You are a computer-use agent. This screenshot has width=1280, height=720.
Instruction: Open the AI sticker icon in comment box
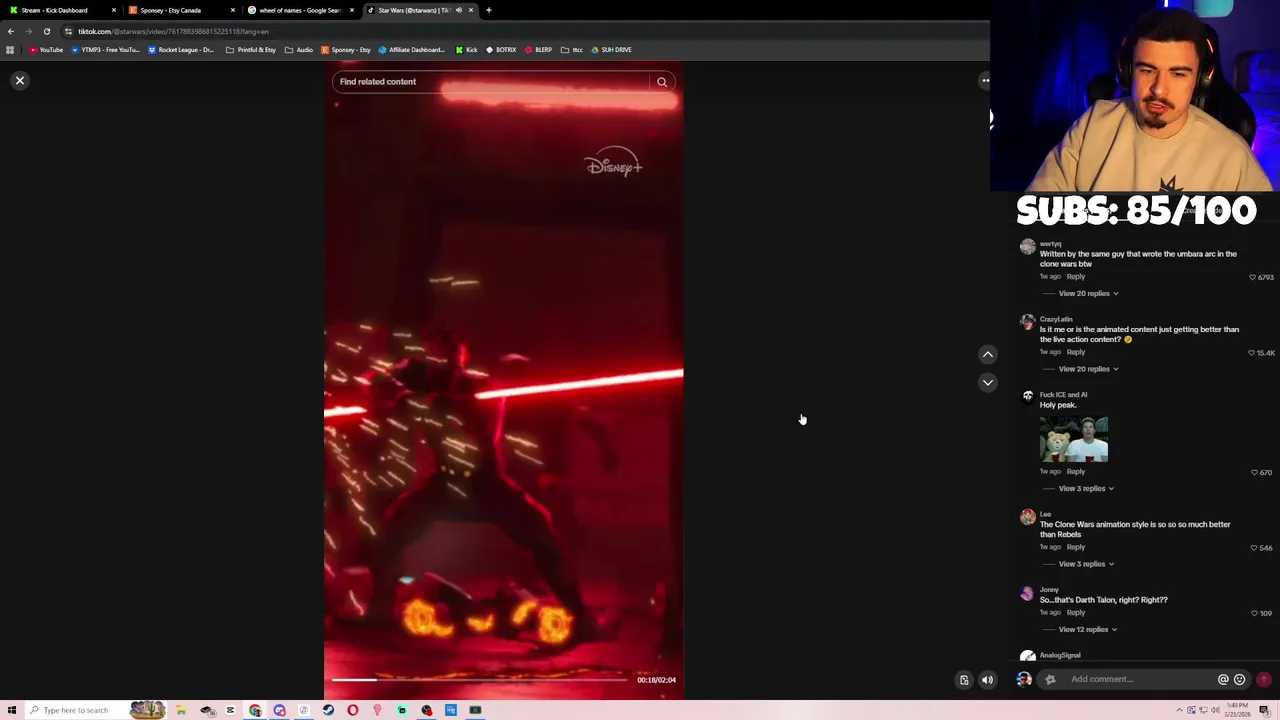point(1050,679)
